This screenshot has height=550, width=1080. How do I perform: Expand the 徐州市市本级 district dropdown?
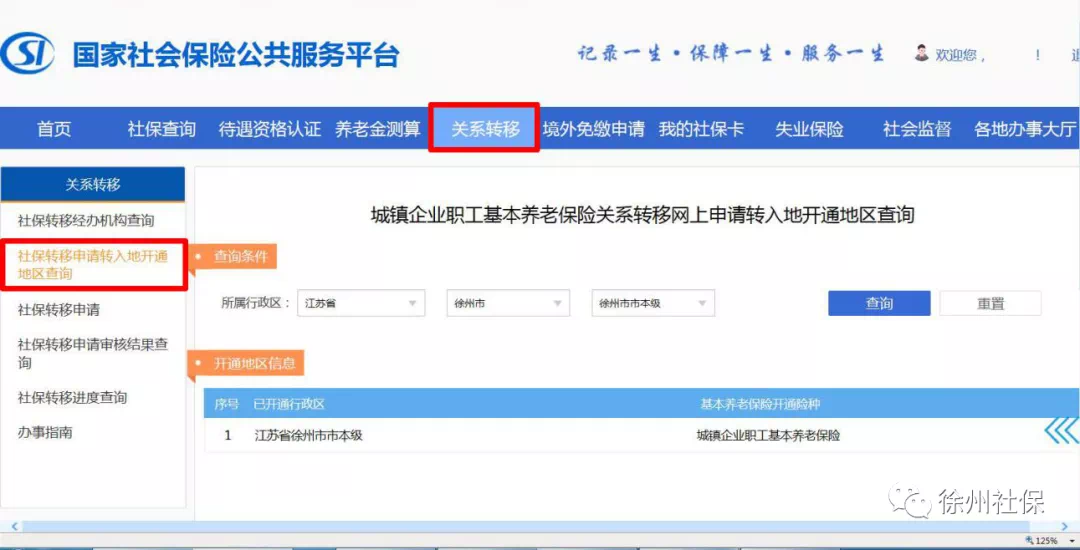coord(653,303)
